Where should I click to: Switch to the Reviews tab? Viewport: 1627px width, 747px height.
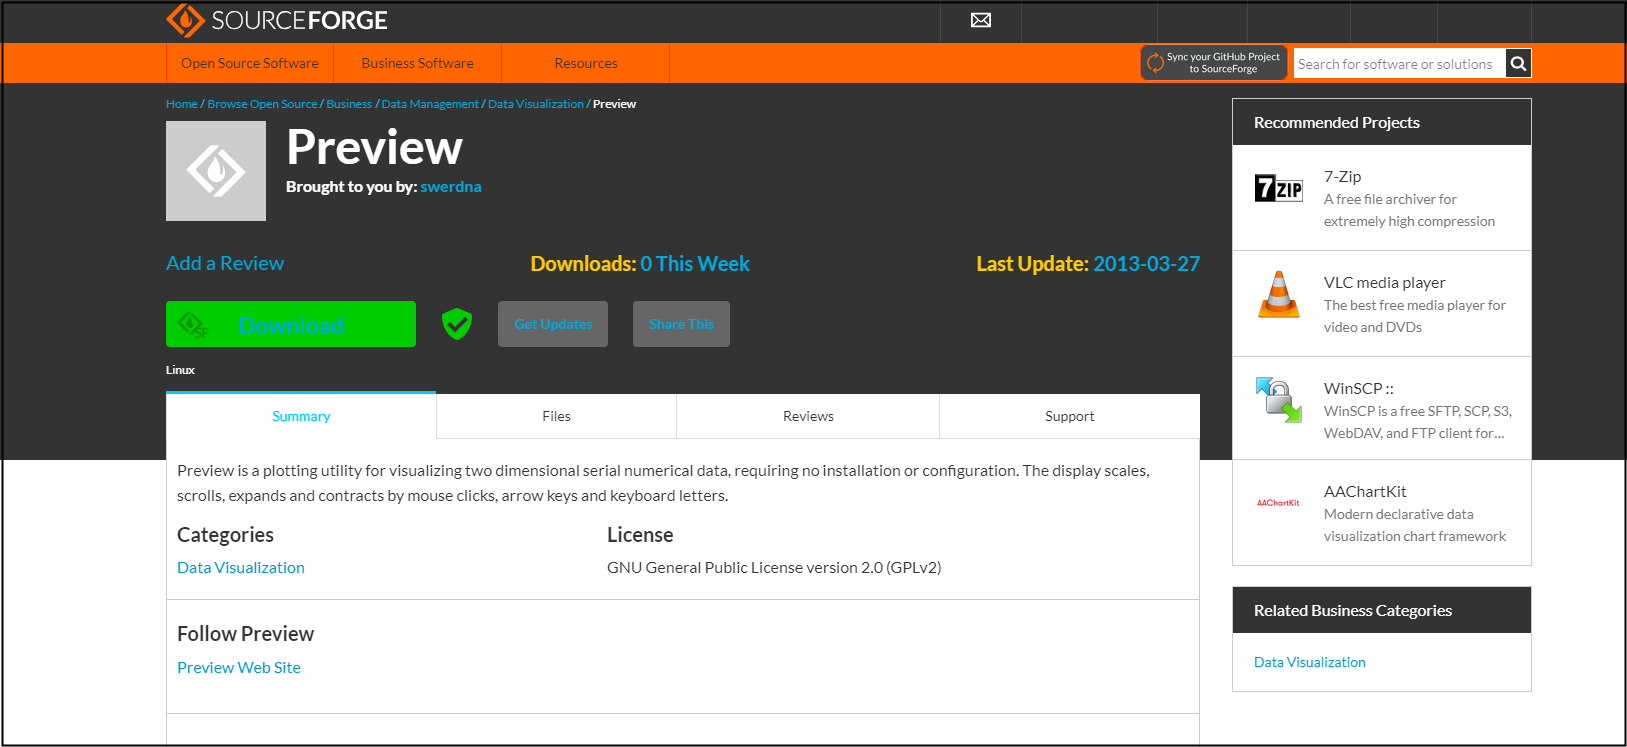808,416
